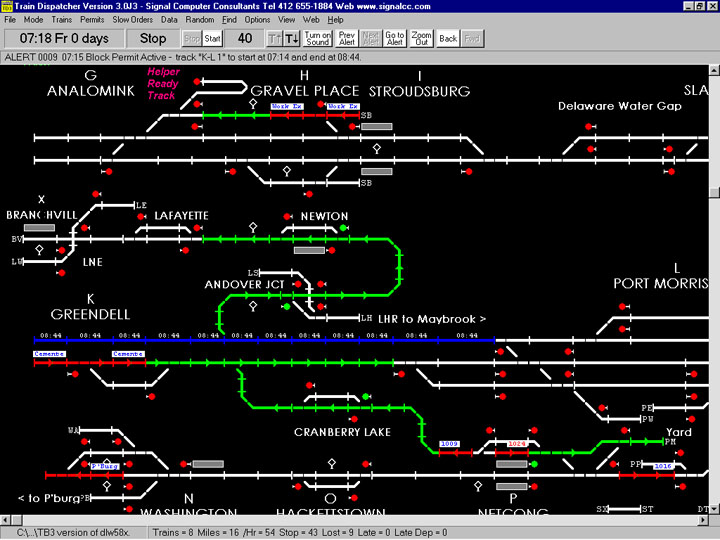
Task: Click the Stop simulation button
Action: pyautogui.click(x=153, y=38)
